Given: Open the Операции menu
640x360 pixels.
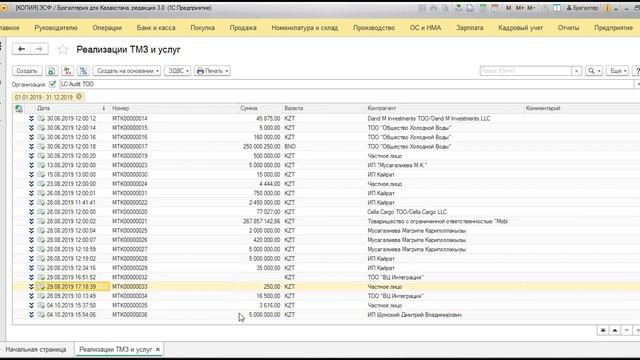Looking at the screenshot, I should tap(107, 28).
